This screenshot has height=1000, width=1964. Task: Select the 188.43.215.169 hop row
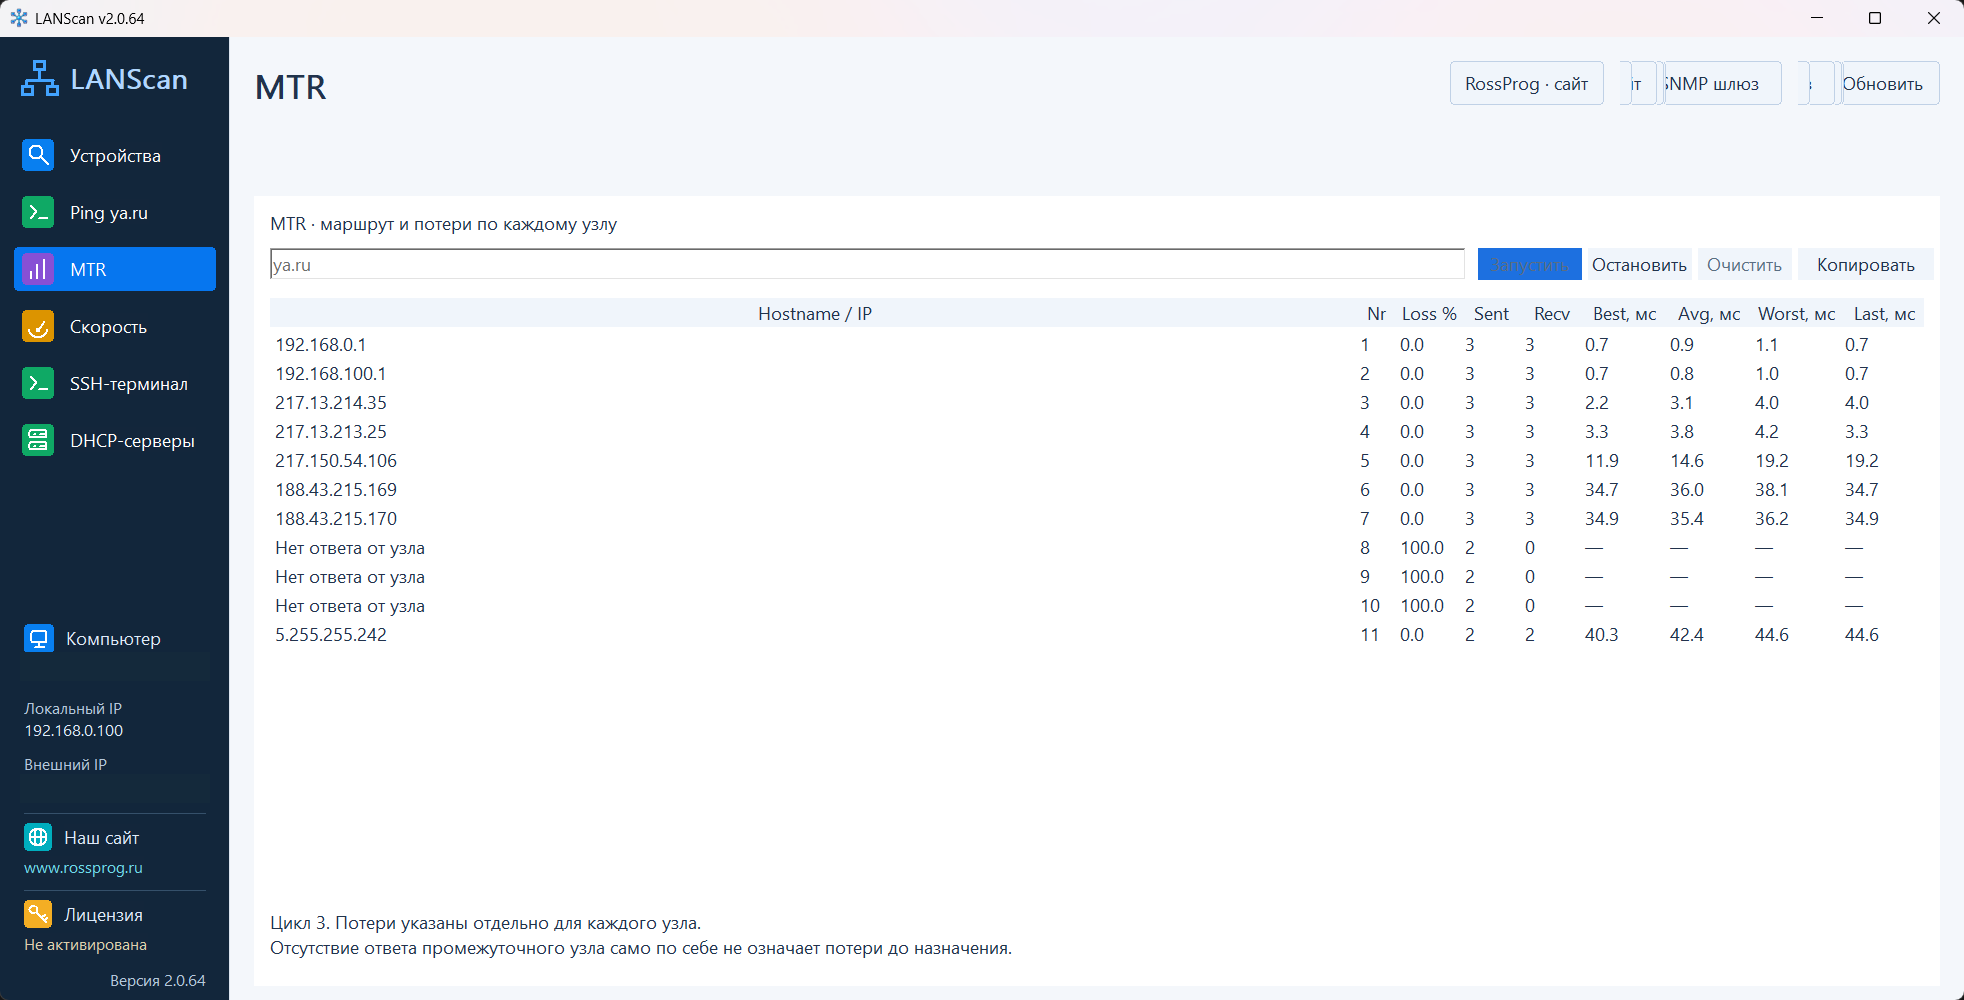coord(1096,489)
